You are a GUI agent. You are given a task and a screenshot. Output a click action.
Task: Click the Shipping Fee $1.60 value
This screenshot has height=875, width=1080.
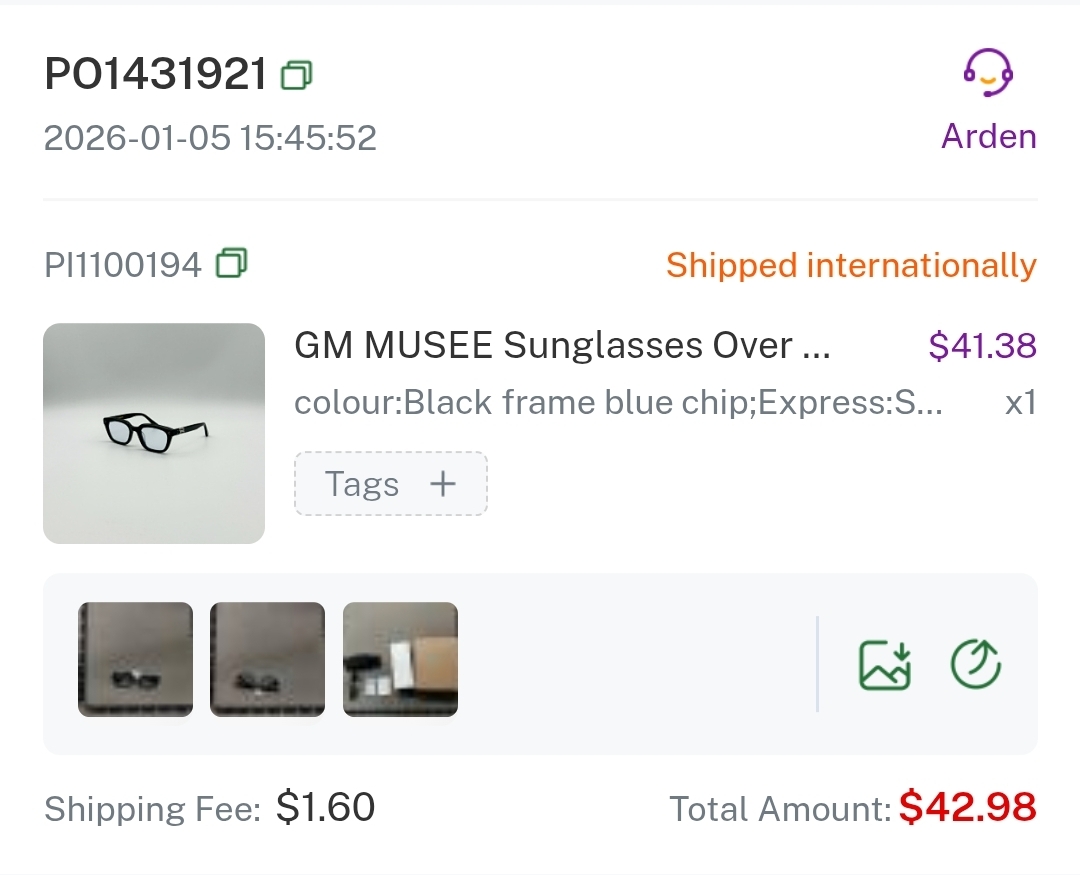[325, 807]
